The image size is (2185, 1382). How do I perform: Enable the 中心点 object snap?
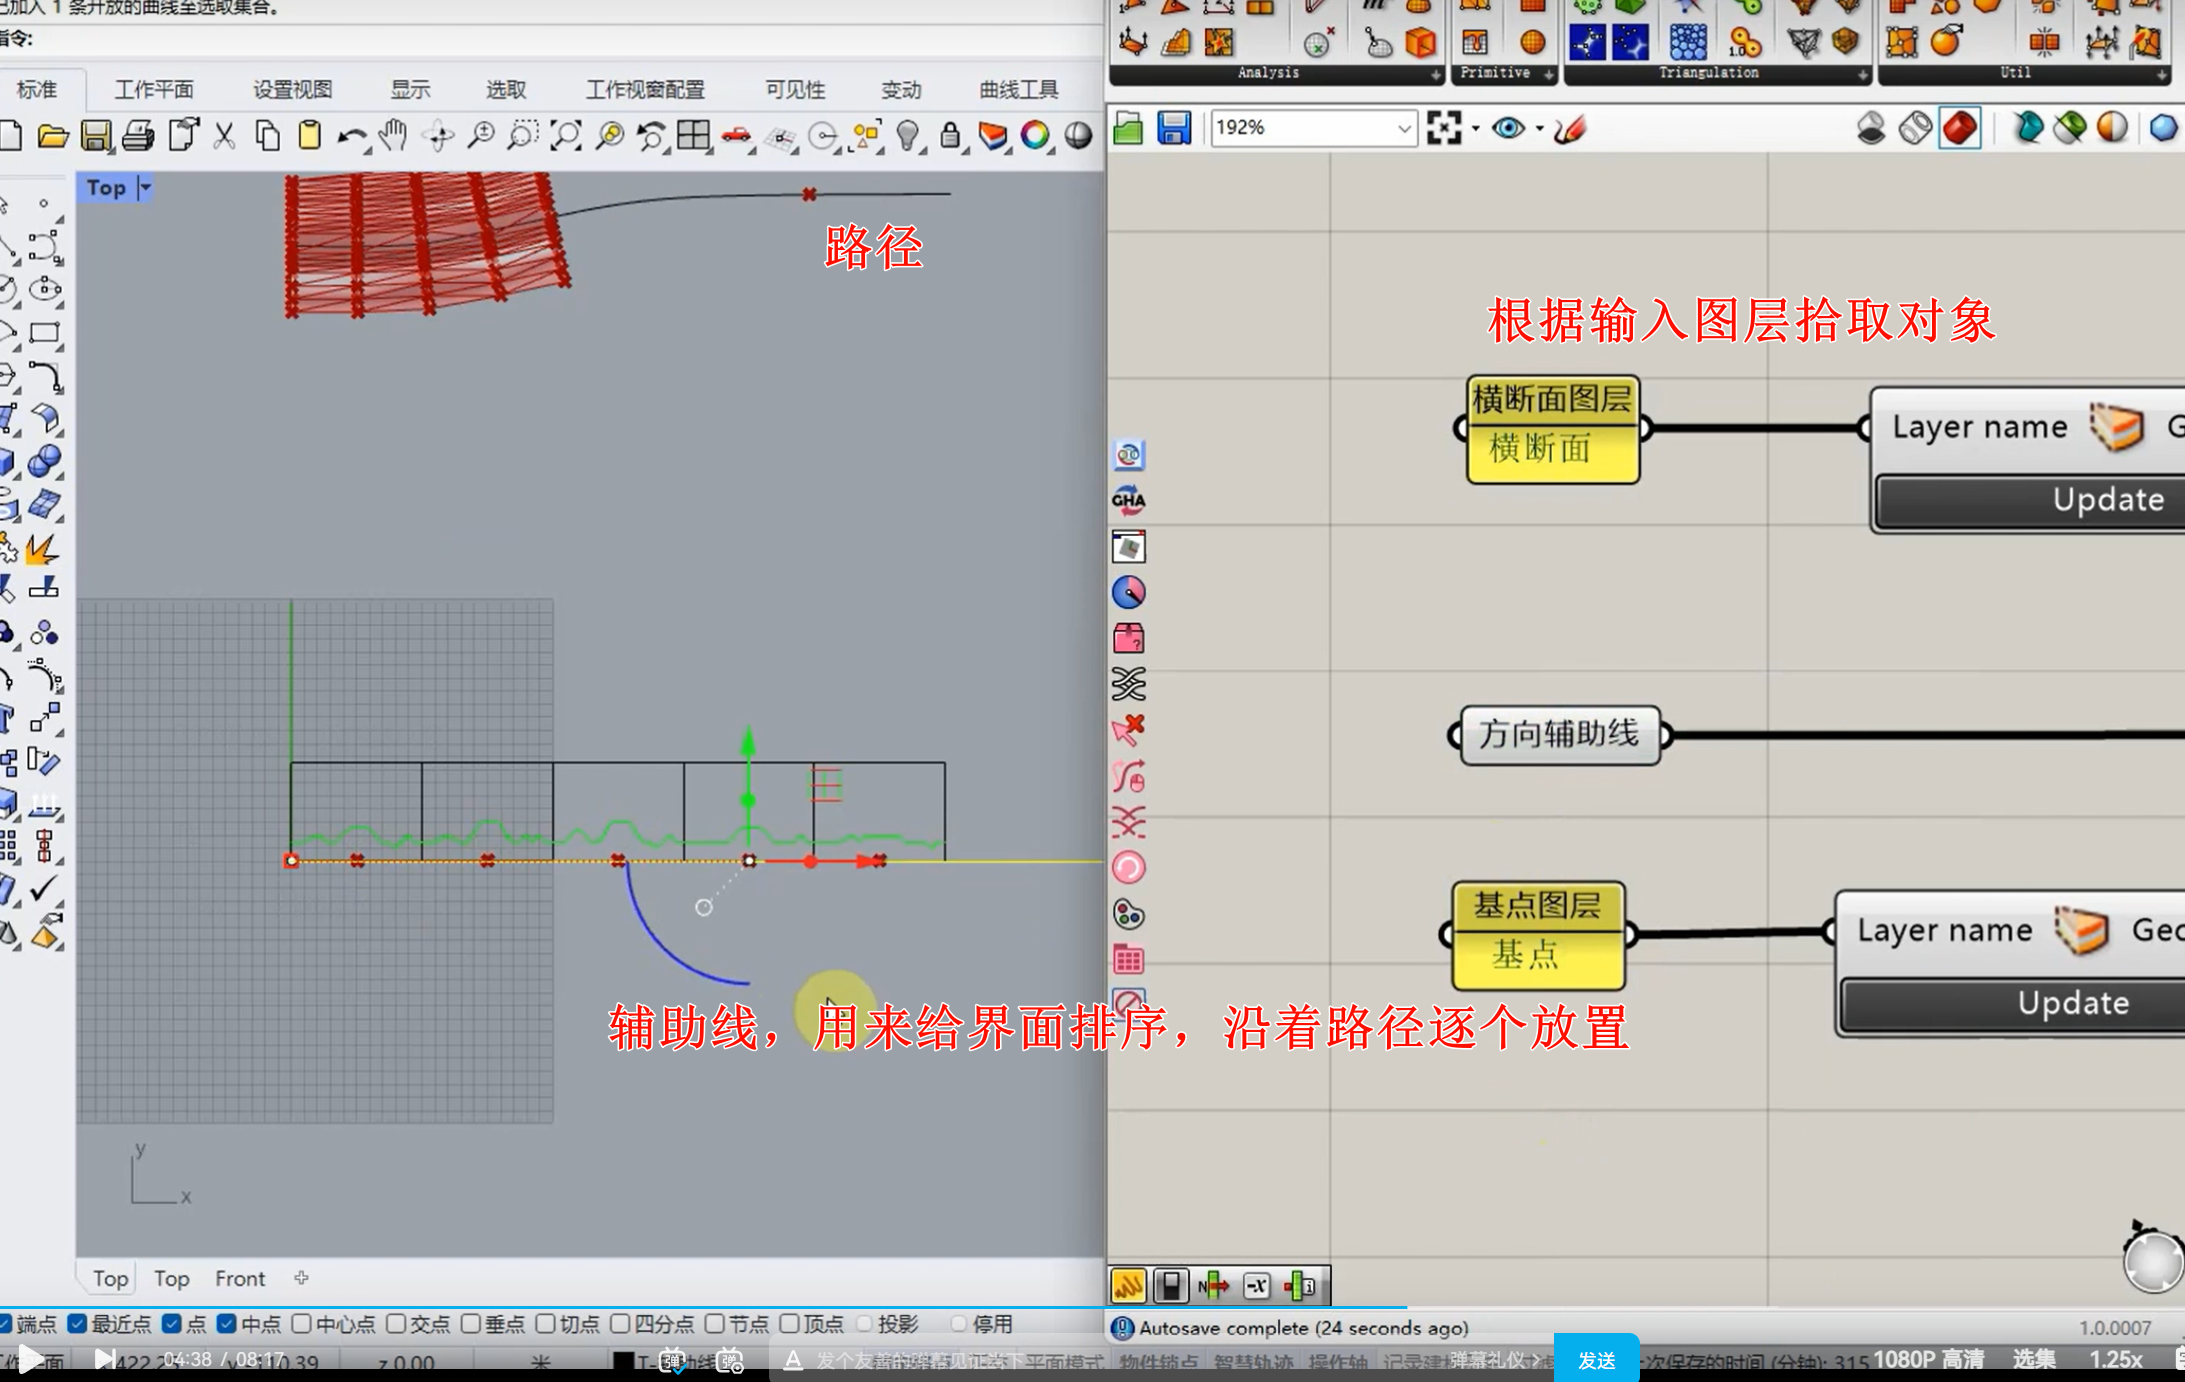pyautogui.click(x=302, y=1324)
